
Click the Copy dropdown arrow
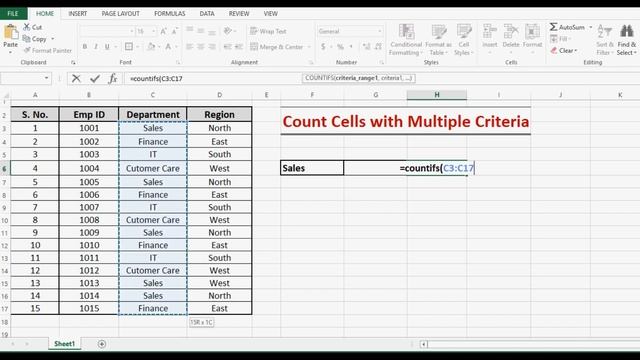coord(53,39)
